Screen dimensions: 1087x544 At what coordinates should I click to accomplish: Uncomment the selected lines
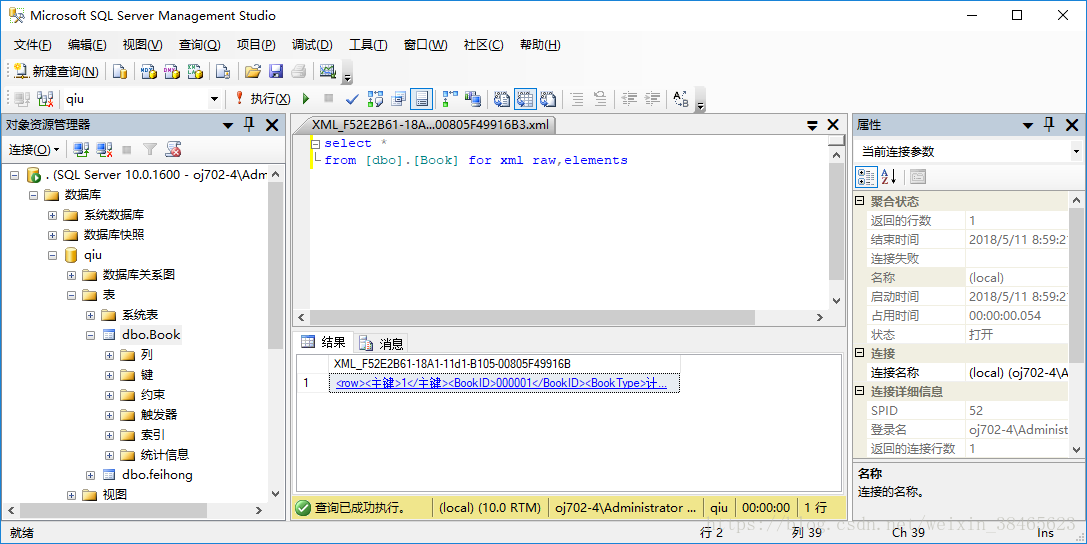pyautogui.click(x=600, y=99)
